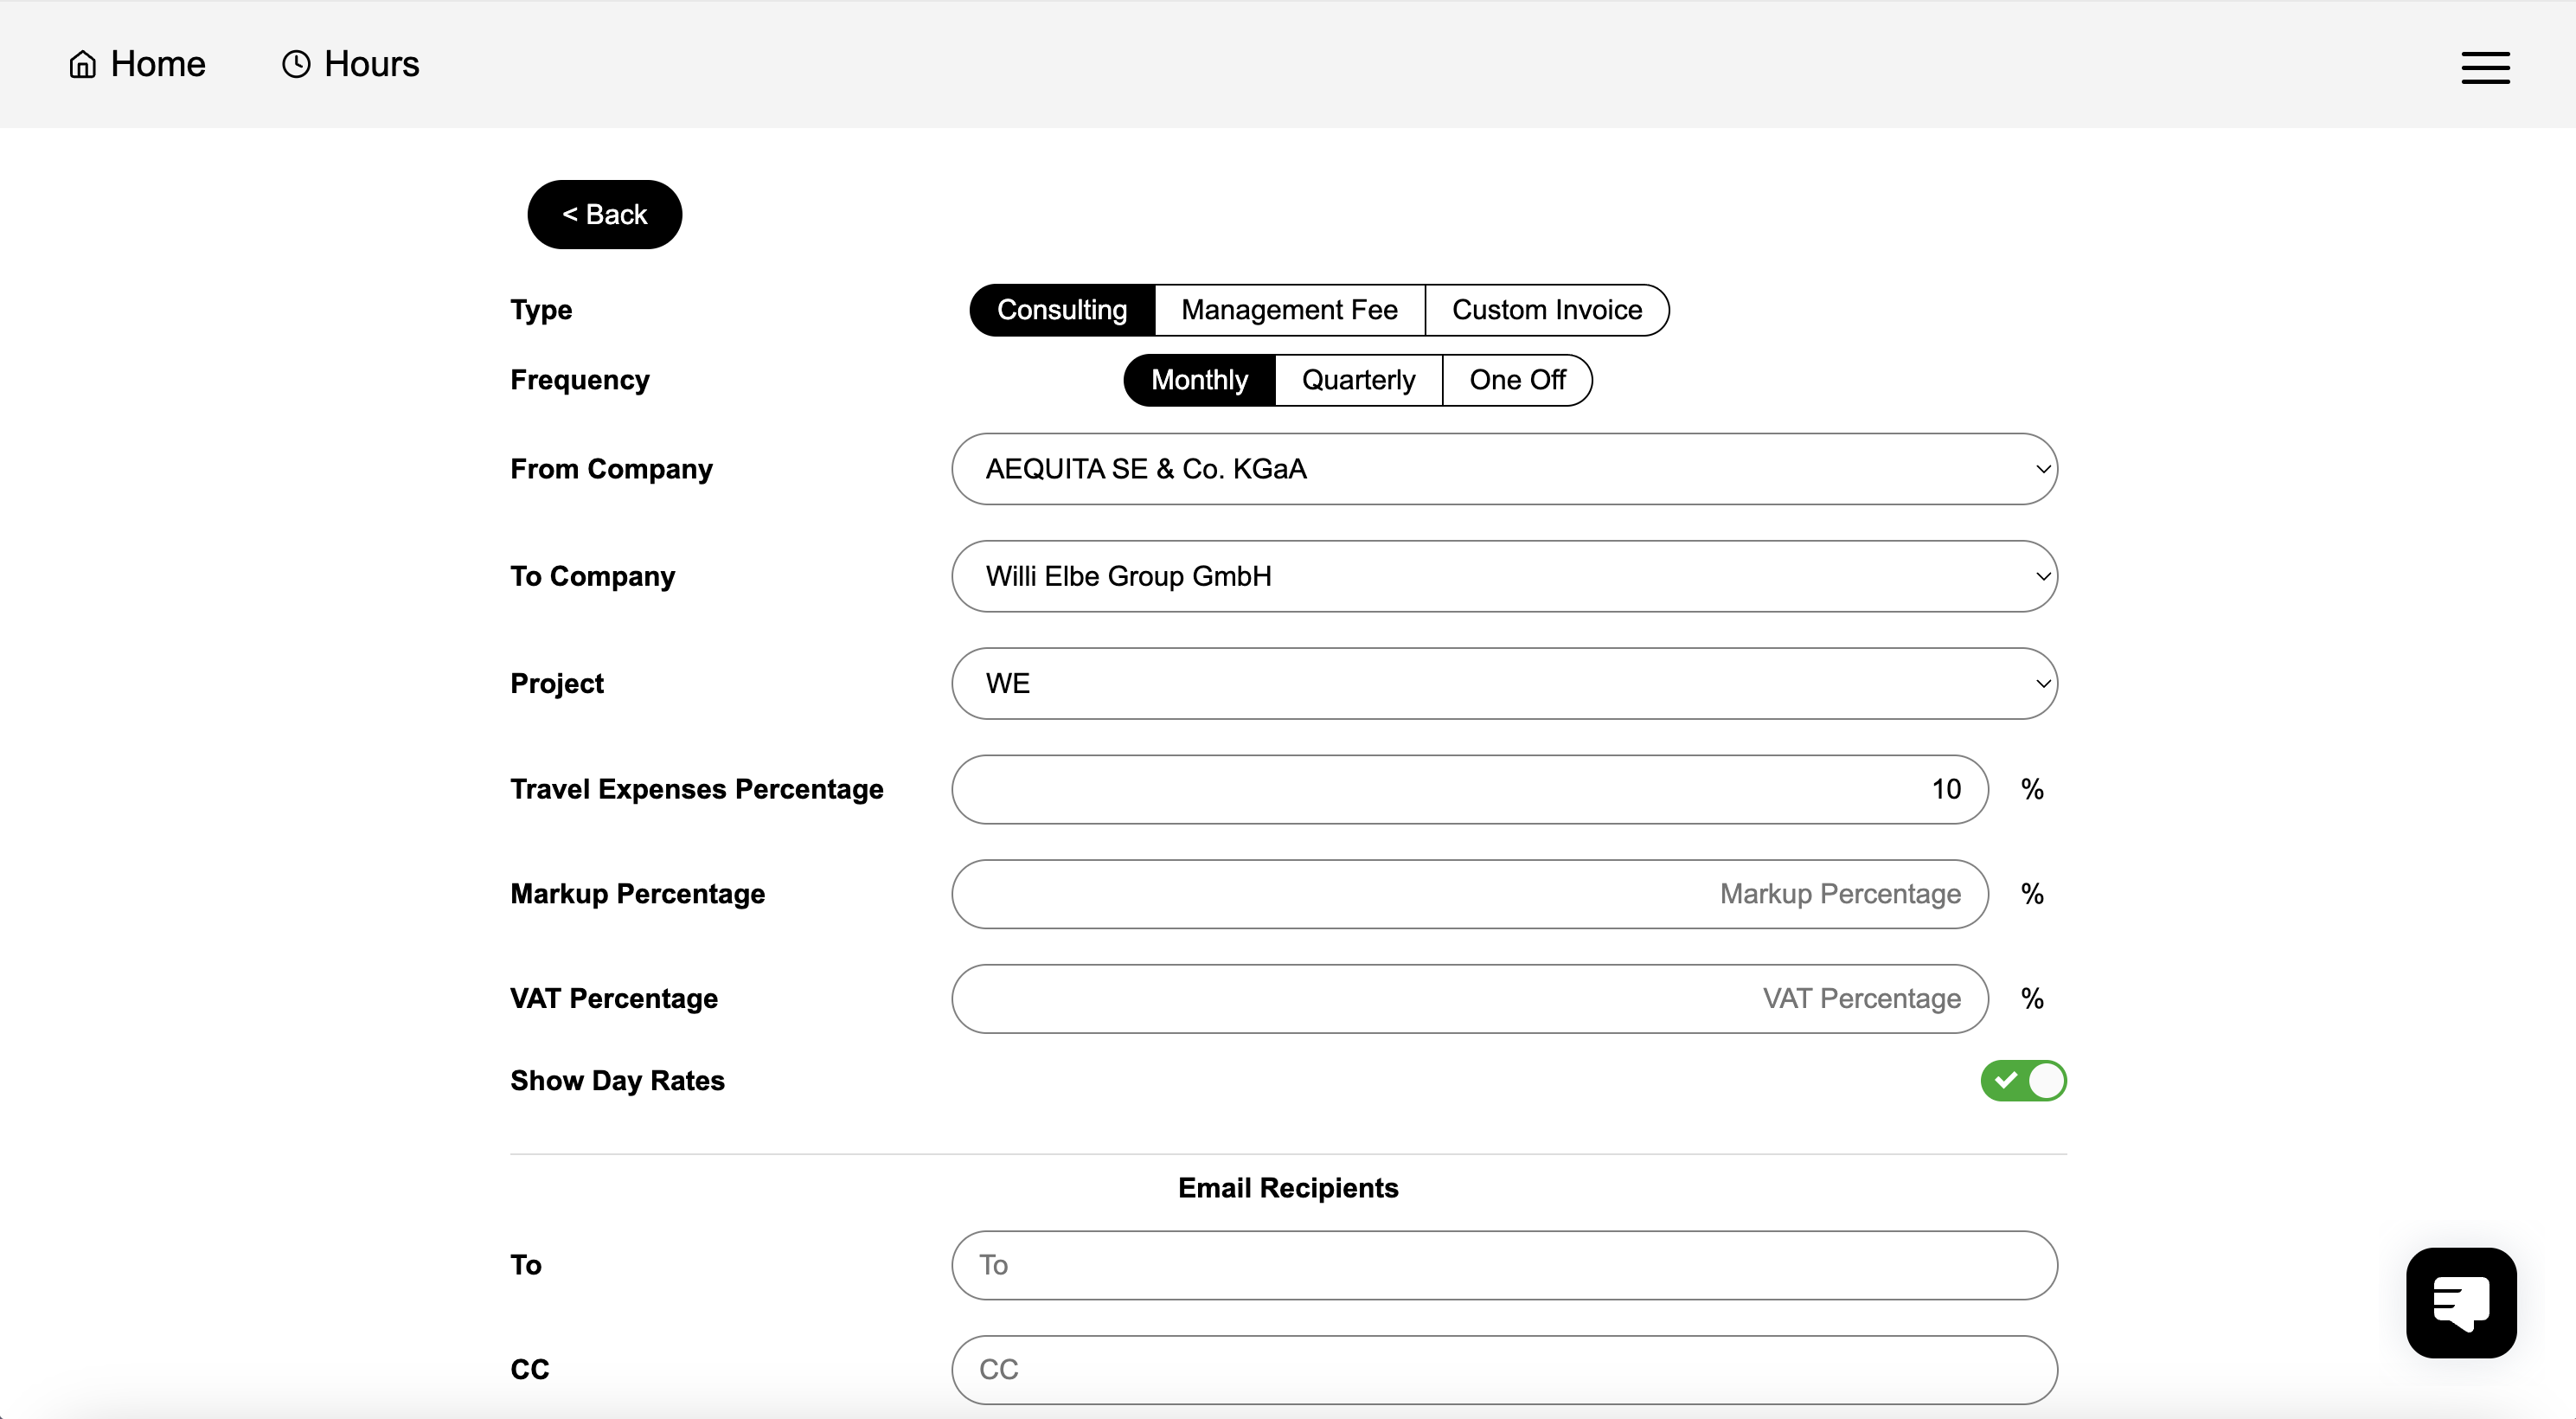The width and height of the screenshot is (2576, 1419).
Task: Click the VAT Percentage input
Action: pos(1468,998)
